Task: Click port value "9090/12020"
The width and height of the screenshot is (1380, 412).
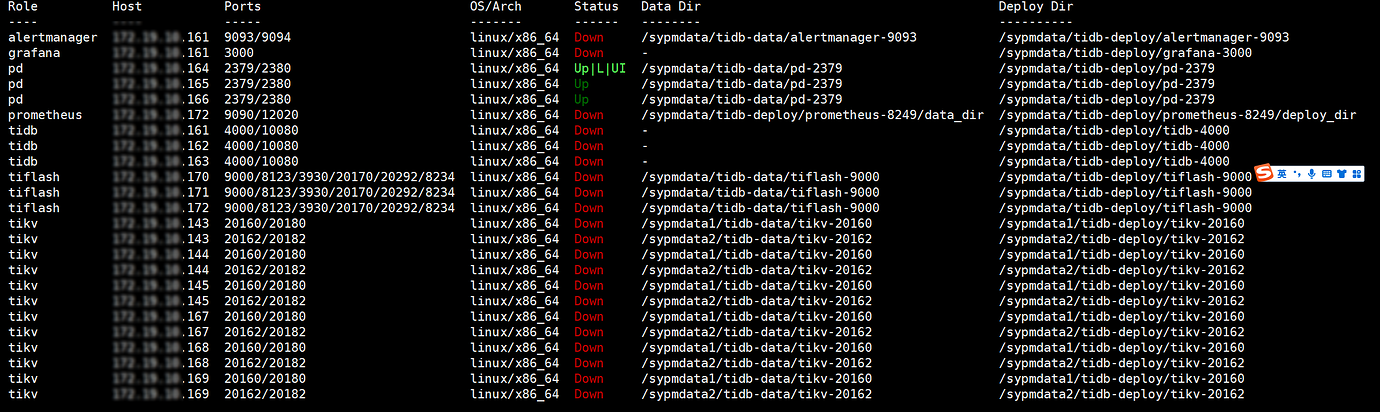Action: coord(261,115)
